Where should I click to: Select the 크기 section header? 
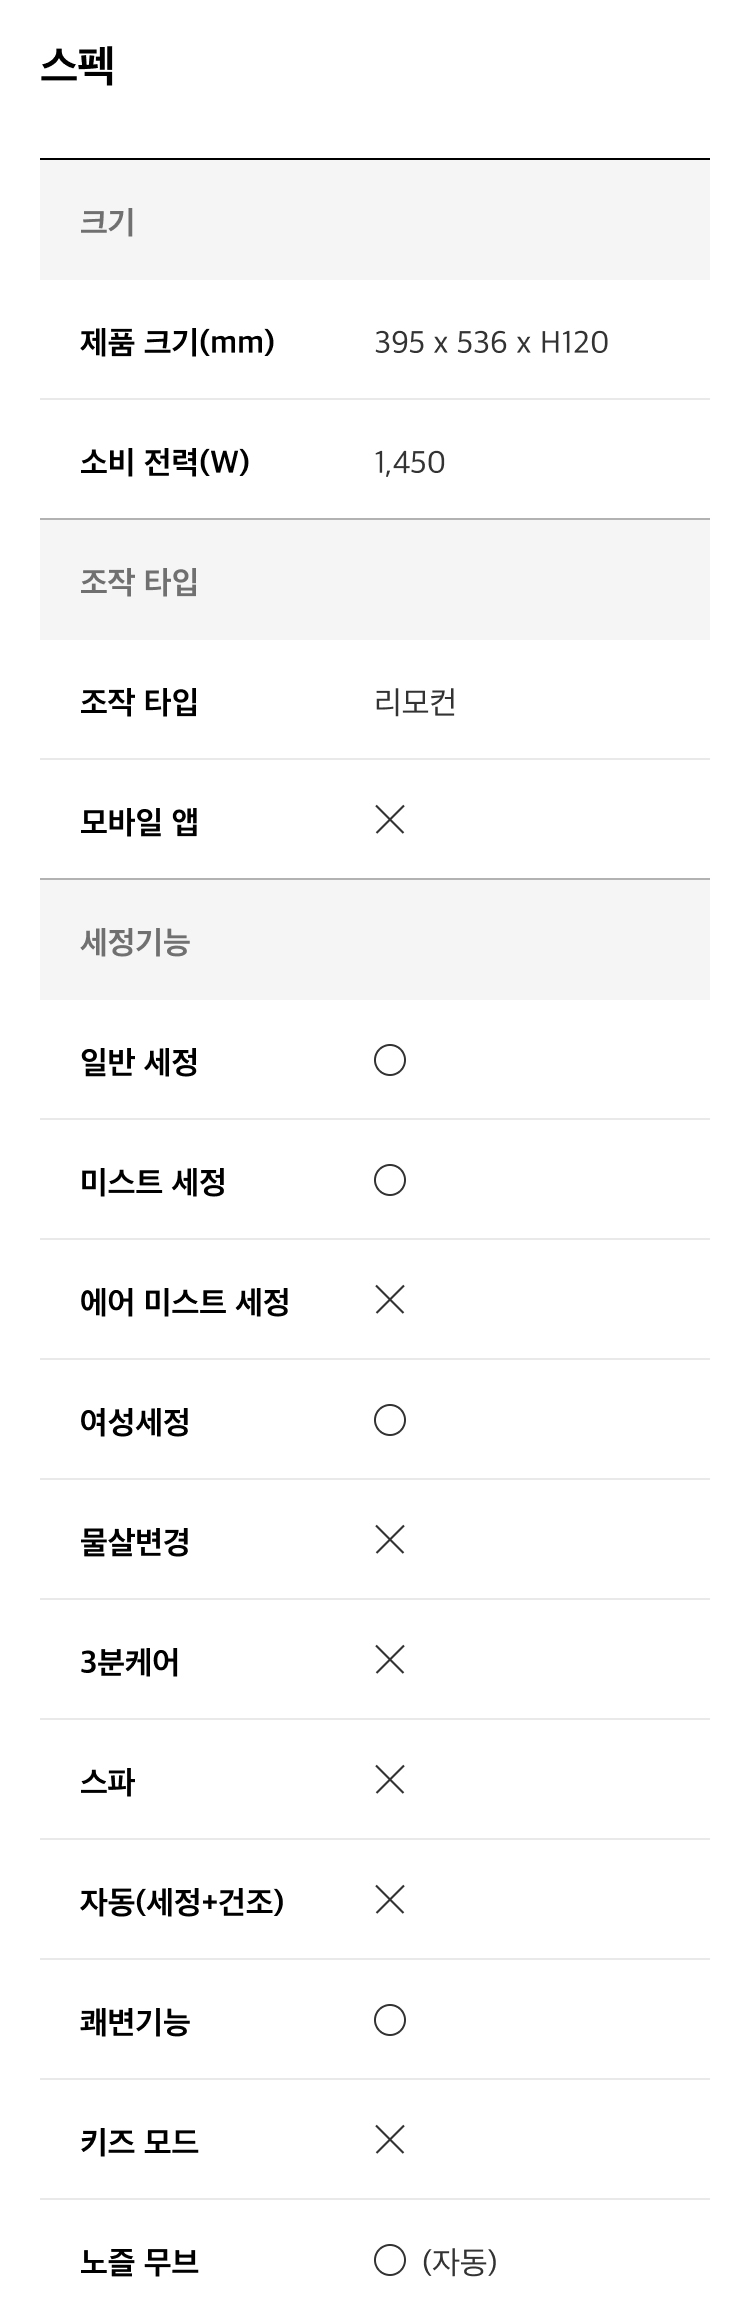pyautogui.click(x=375, y=220)
